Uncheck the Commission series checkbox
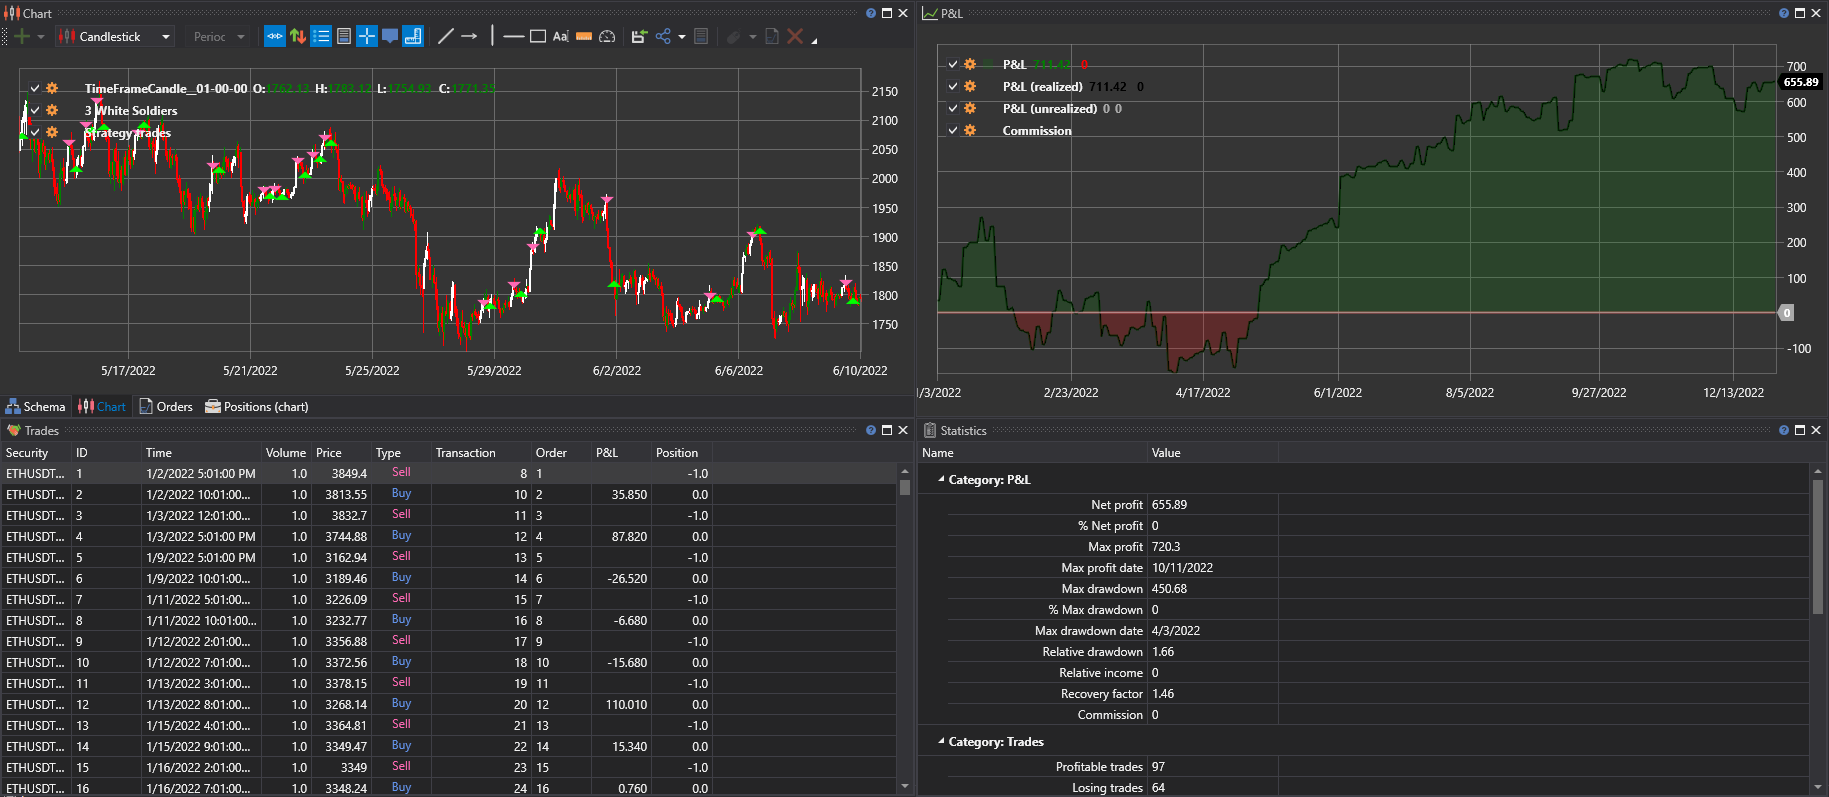1829x797 pixels. click(953, 130)
